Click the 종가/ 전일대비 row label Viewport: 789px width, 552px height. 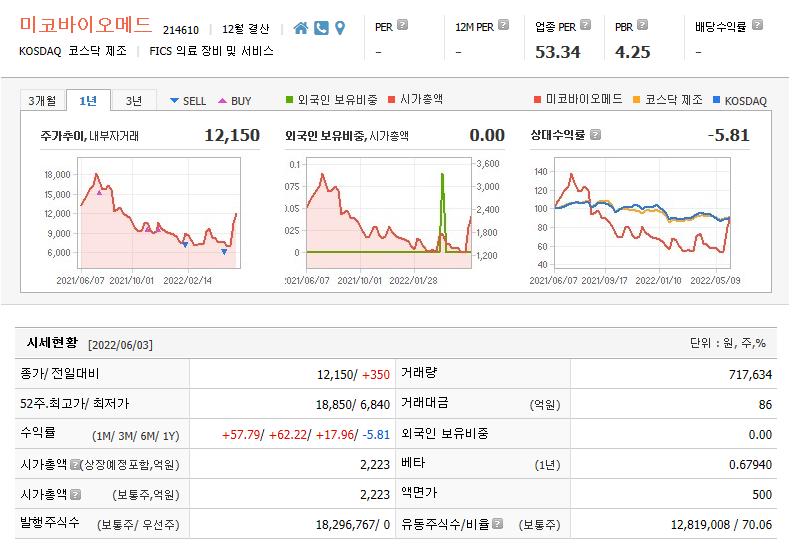[x=60, y=373]
